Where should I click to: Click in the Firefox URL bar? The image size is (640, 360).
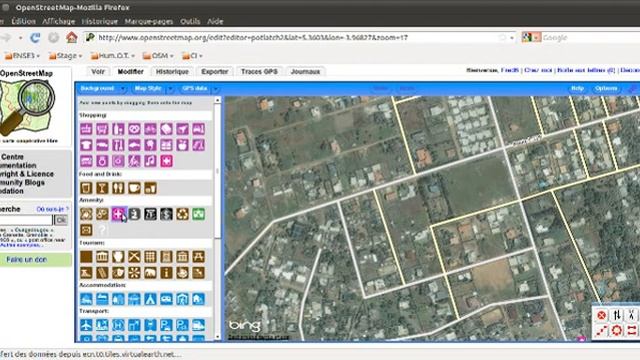tap(300, 38)
